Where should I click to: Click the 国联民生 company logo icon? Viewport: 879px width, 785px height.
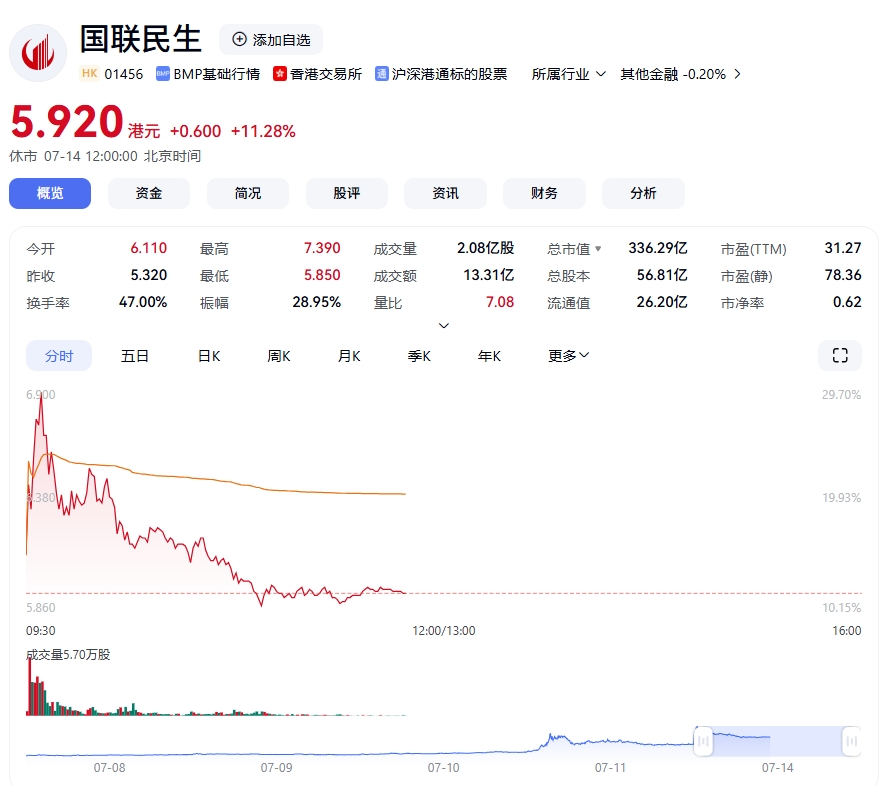38,52
